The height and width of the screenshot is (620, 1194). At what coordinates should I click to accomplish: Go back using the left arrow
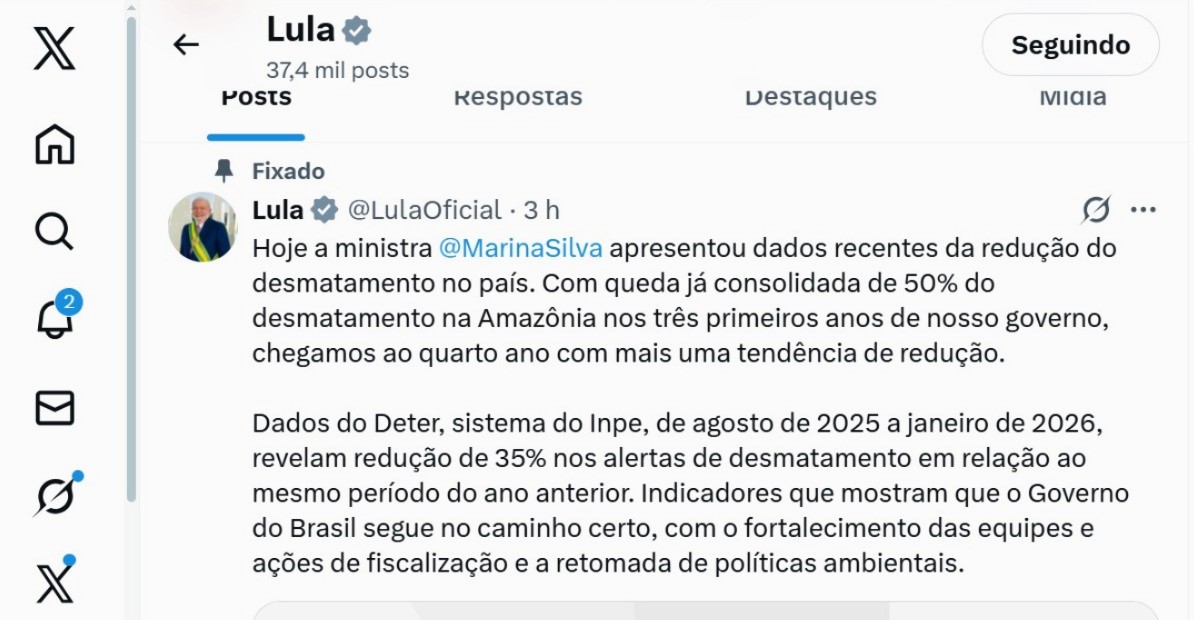(x=186, y=44)
